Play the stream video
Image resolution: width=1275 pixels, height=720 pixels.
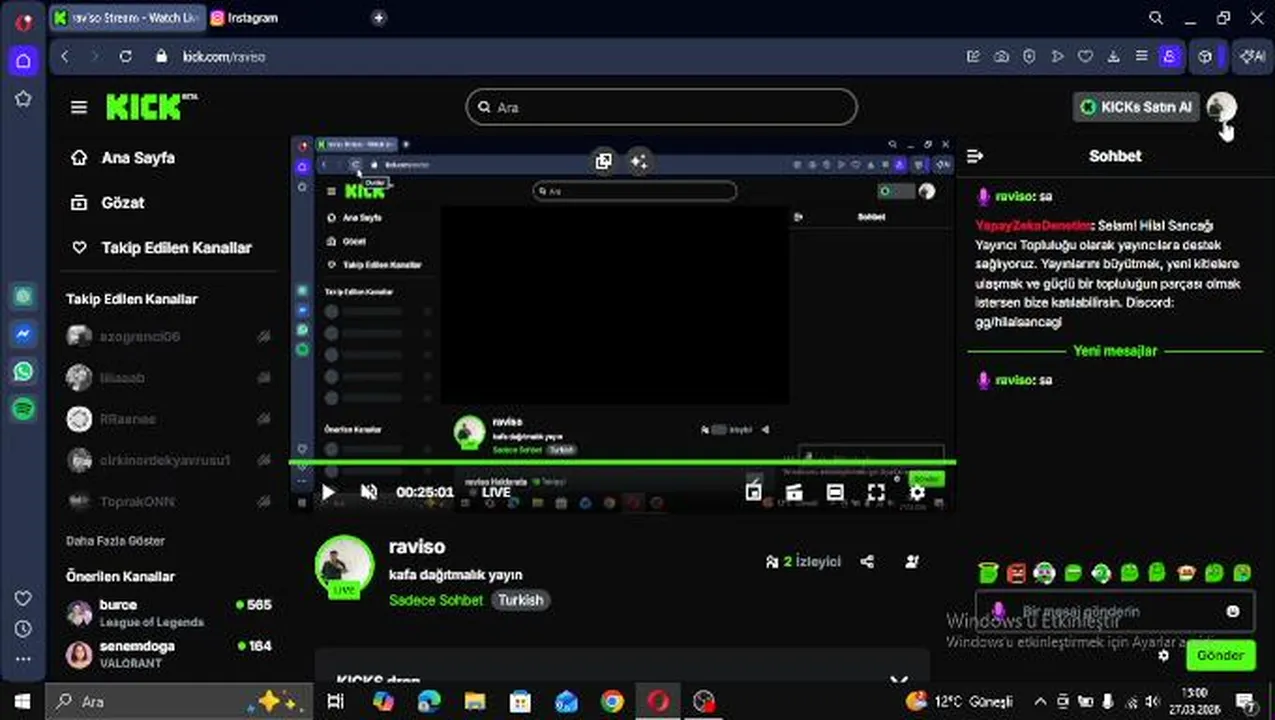pyautogui.click(x=328, y=492)
